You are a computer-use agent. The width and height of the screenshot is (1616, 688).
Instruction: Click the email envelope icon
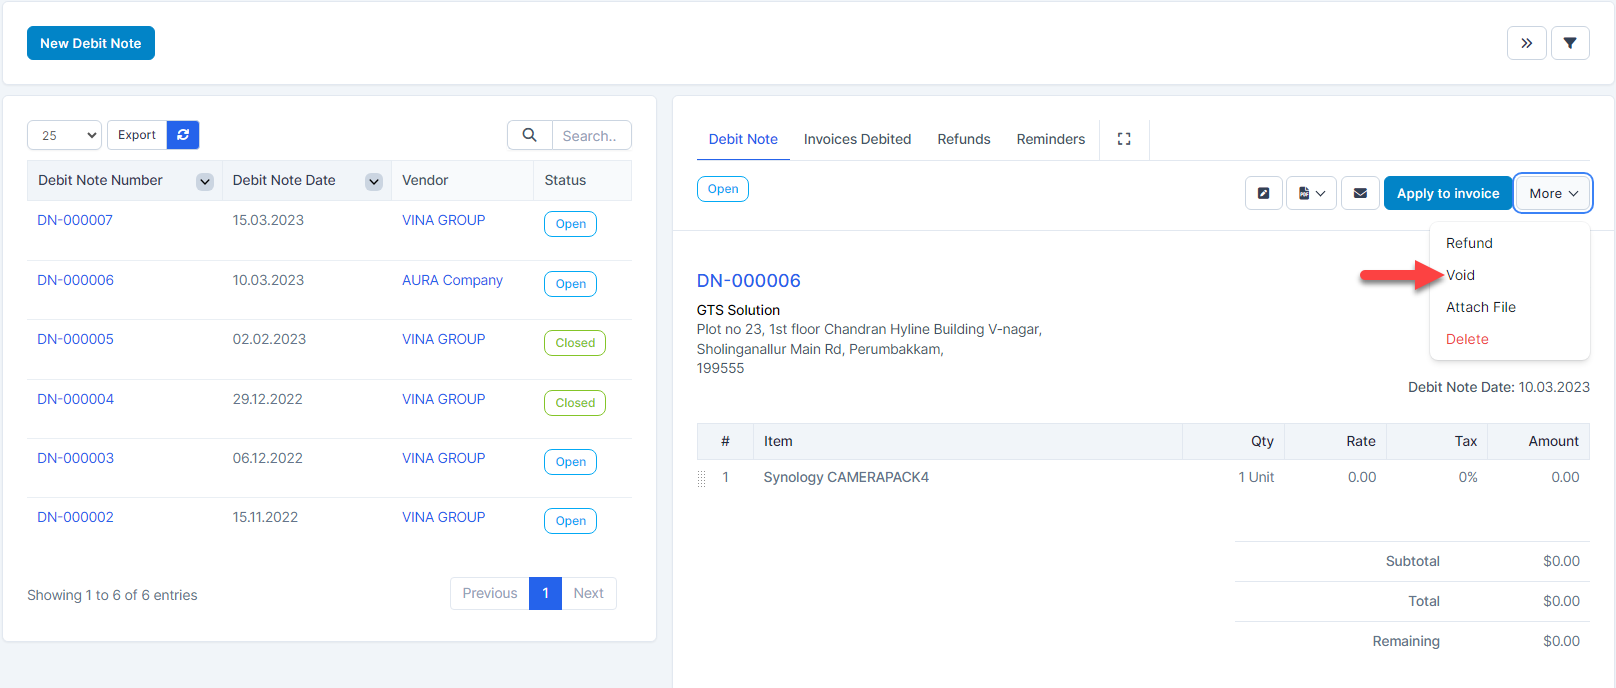pos(1360,193)
